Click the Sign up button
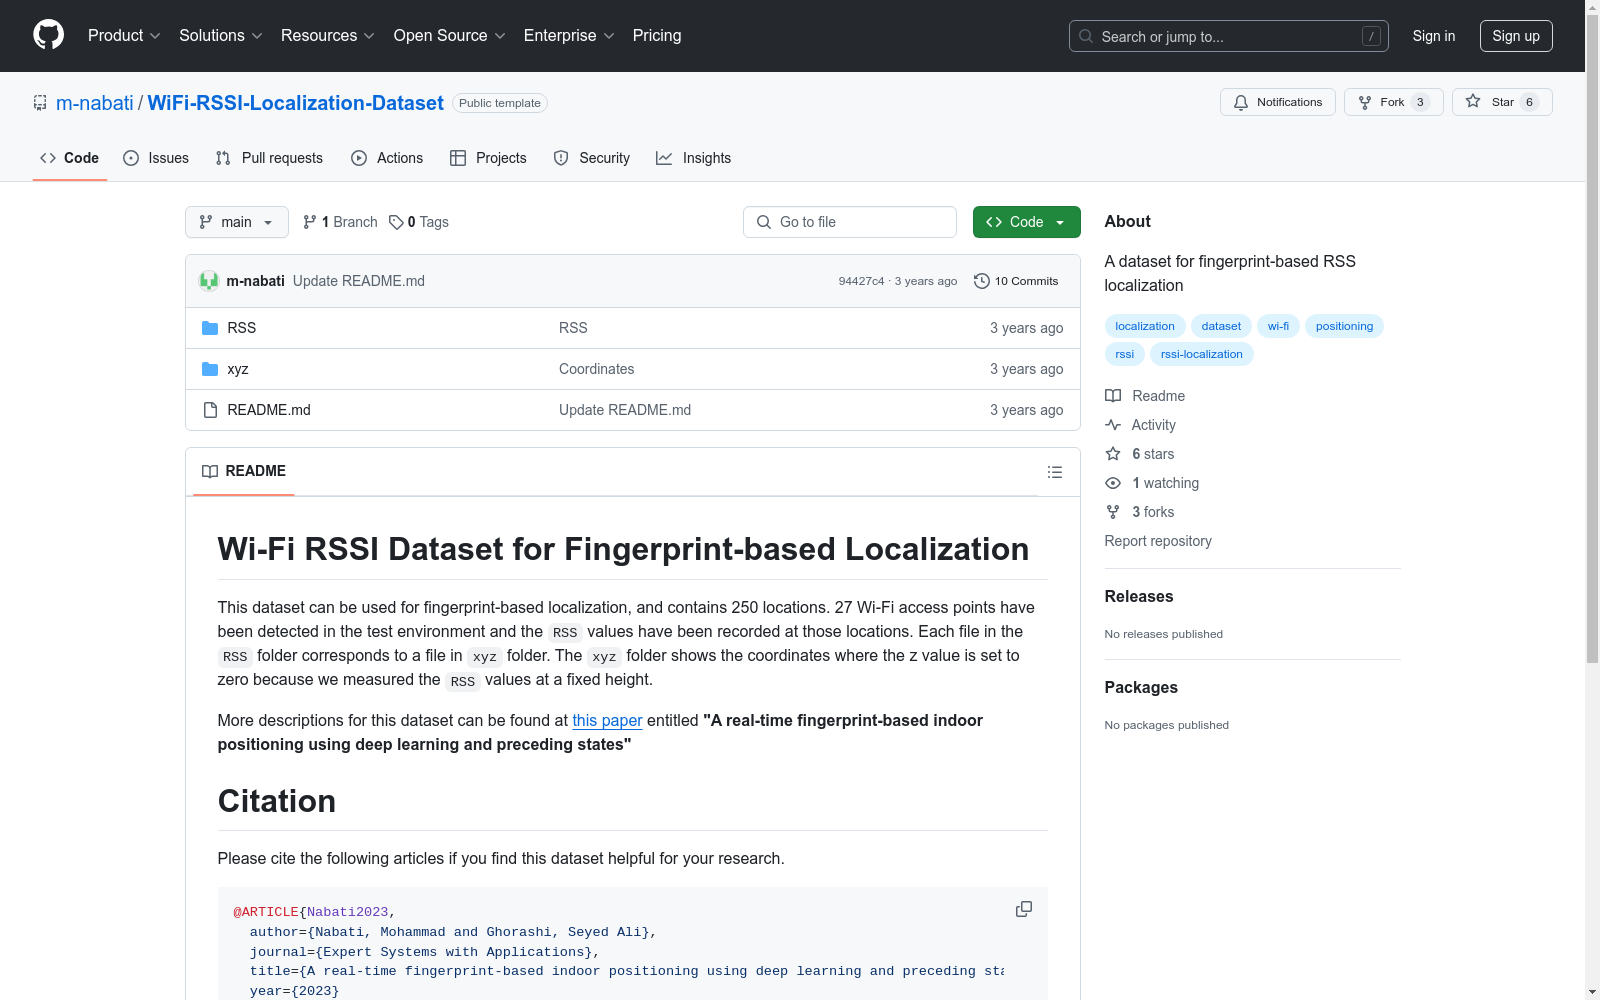The width and height of the screenshot is (1600, 1000). 1515,36
